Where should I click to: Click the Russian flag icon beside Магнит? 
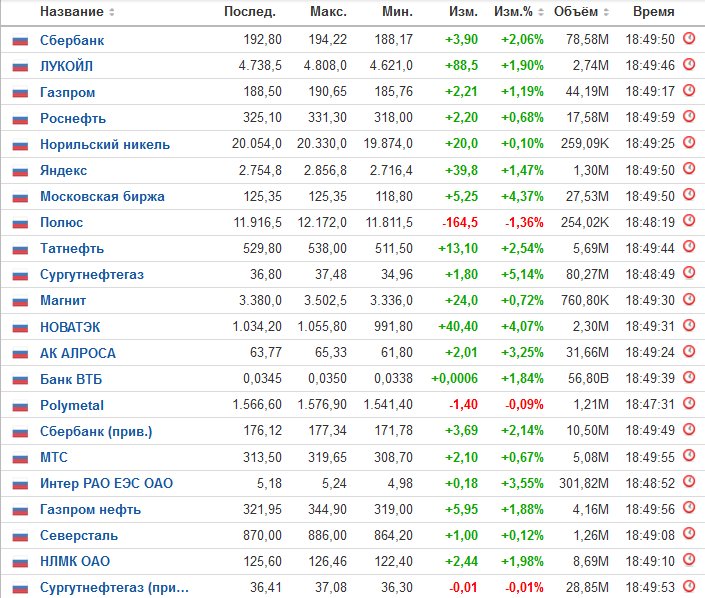point(20,301)
